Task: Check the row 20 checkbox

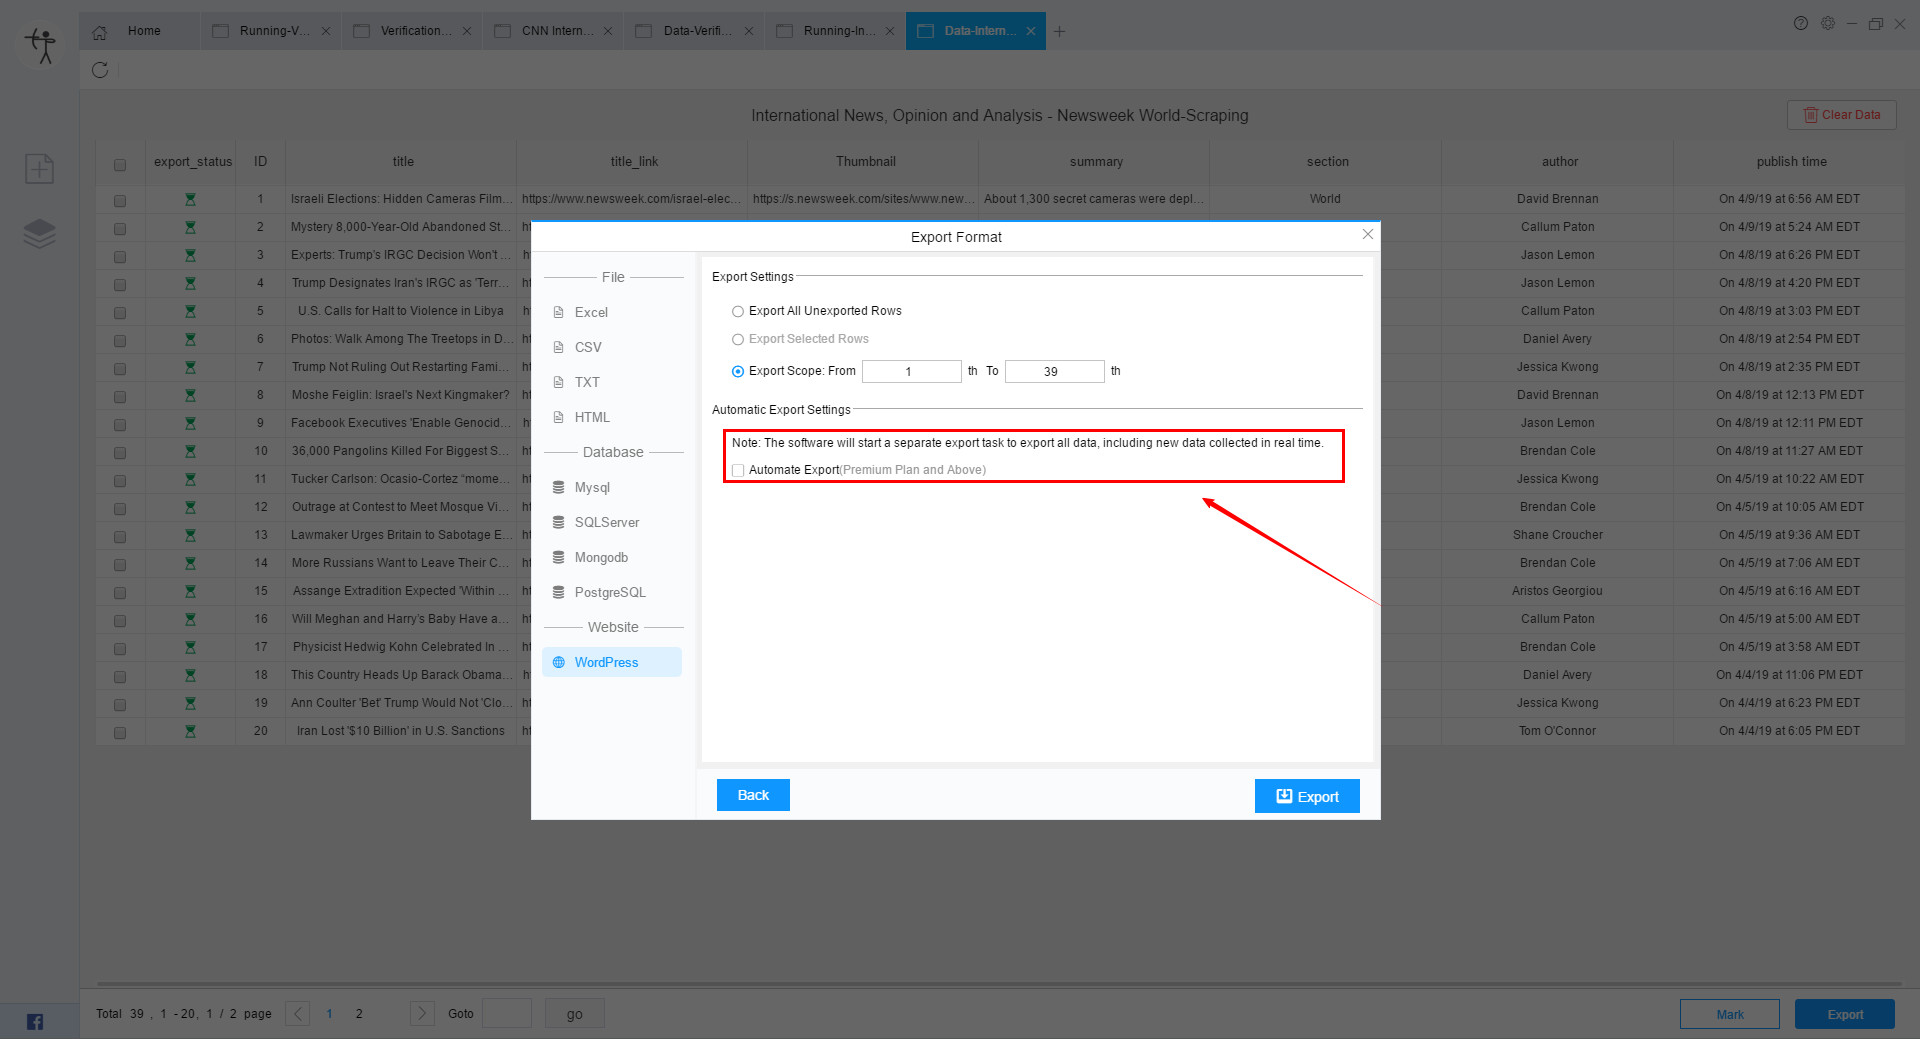Action: click(120, 733)
